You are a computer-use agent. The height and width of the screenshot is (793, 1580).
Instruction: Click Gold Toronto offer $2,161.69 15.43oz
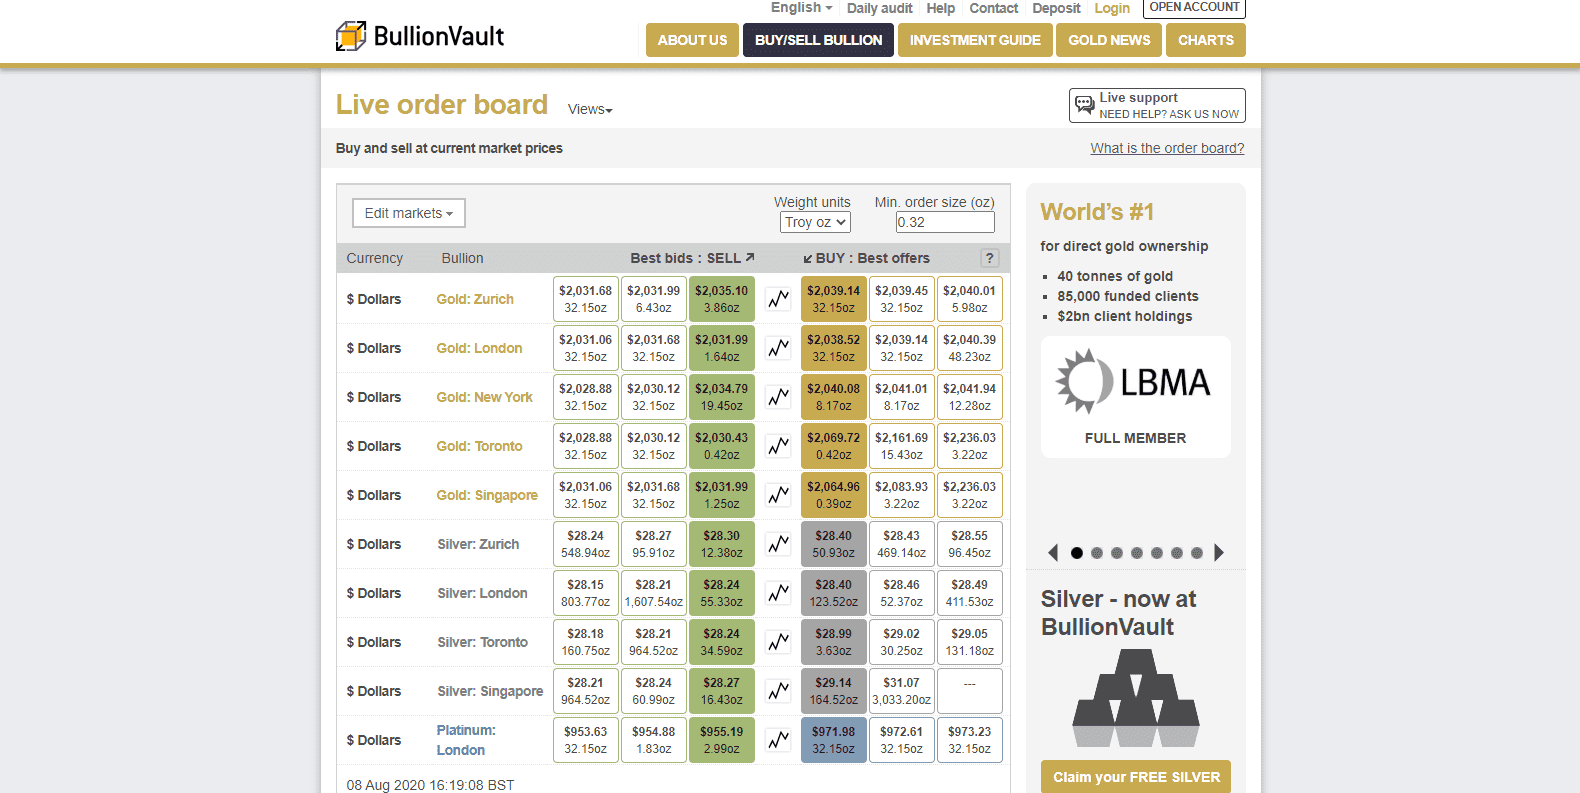tap(901, 446)
